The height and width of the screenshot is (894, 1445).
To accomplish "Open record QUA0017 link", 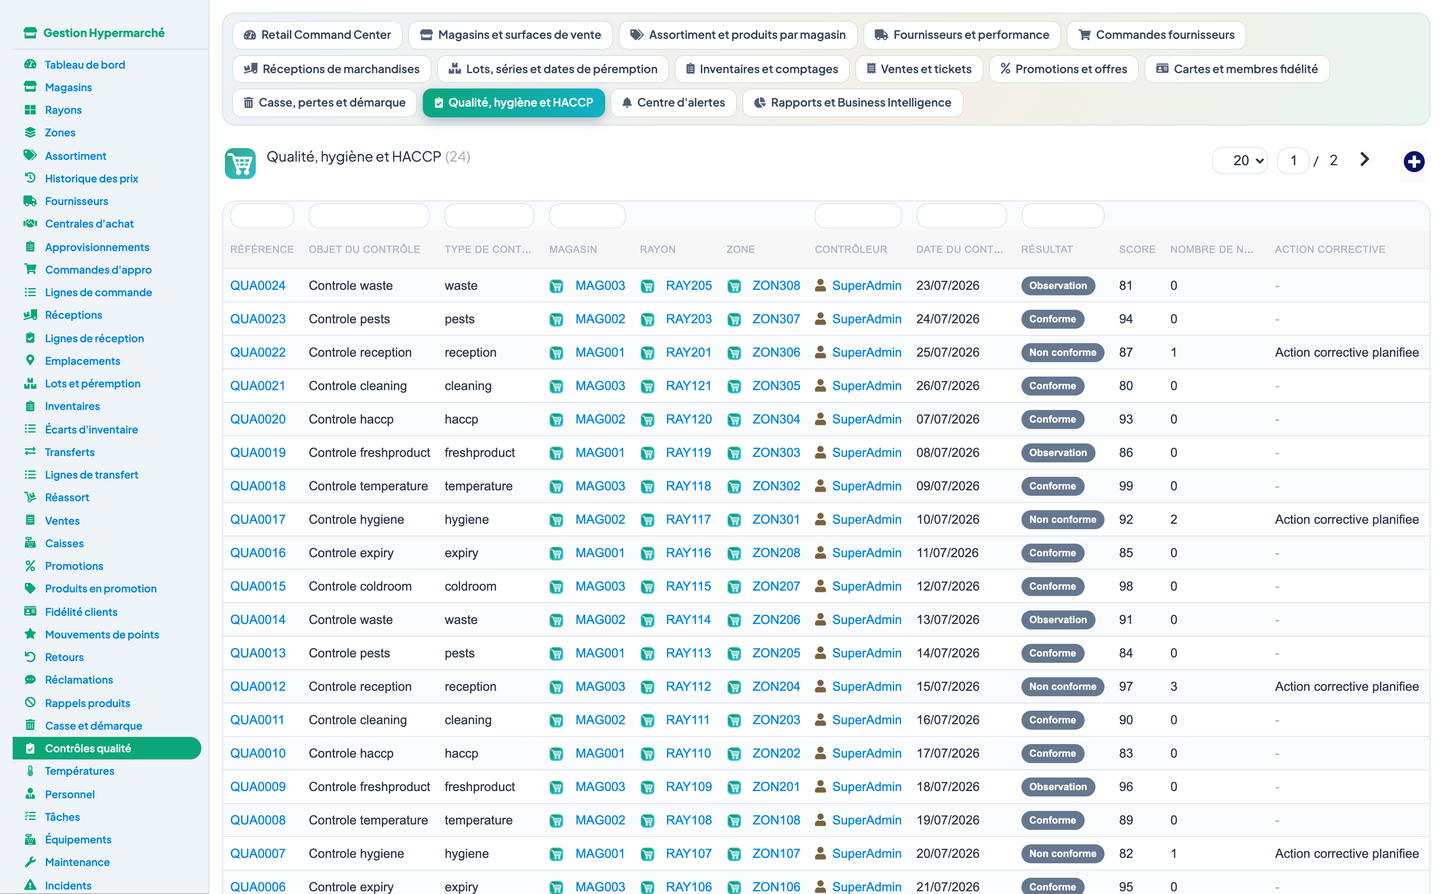I will tap(258, 520).
